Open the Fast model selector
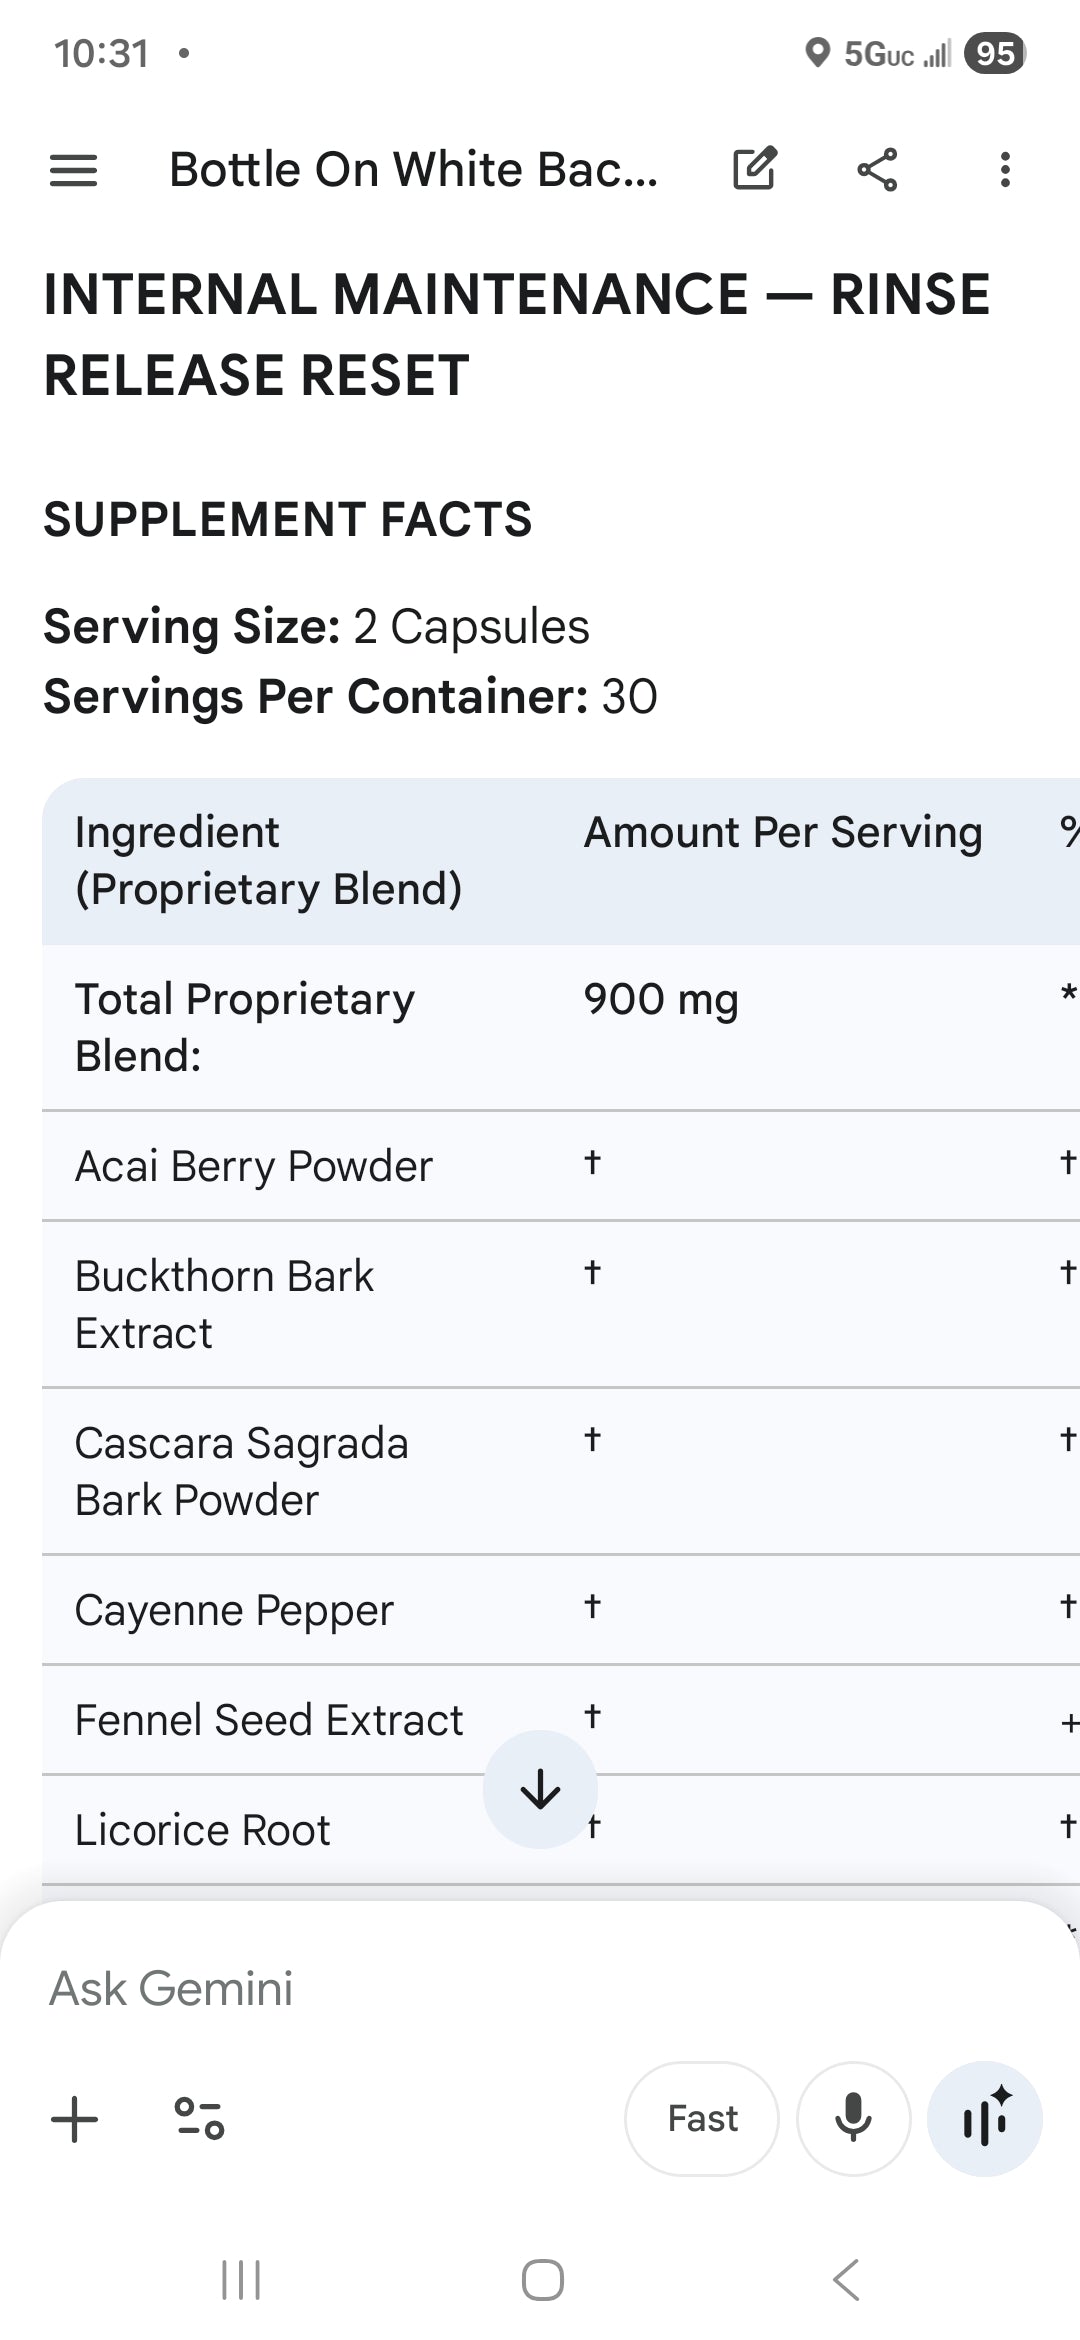Image resolution: width=1080 pixels, height=2340 pixels. (702, 2118)
